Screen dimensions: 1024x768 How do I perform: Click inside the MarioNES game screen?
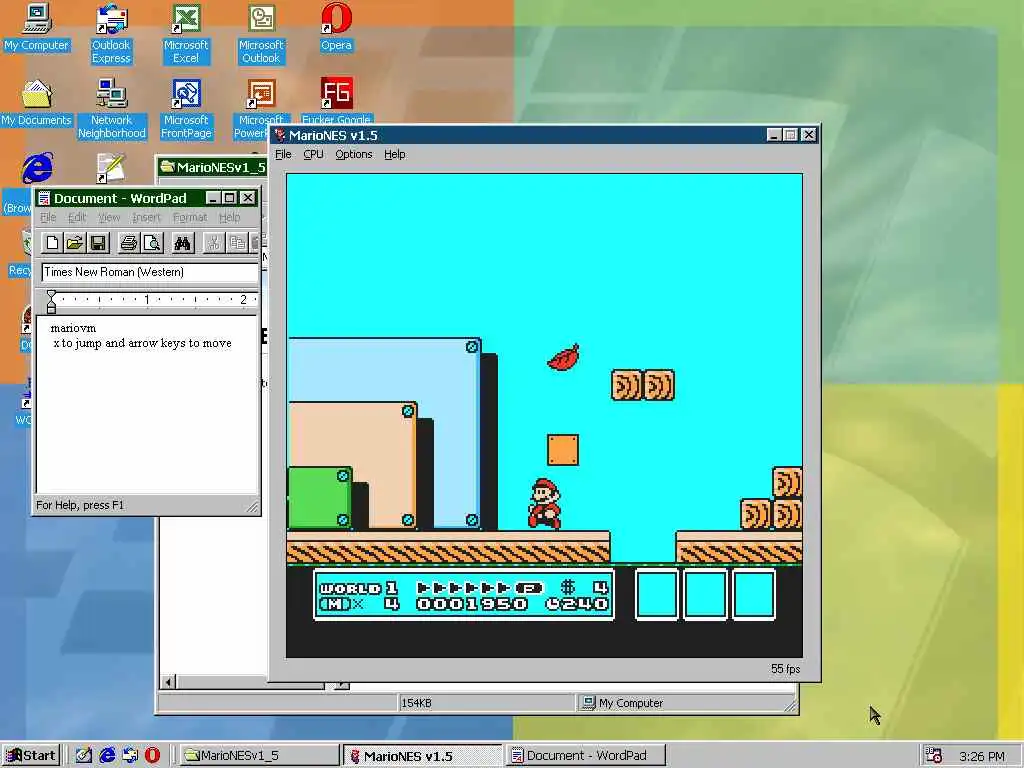(544, 415)
